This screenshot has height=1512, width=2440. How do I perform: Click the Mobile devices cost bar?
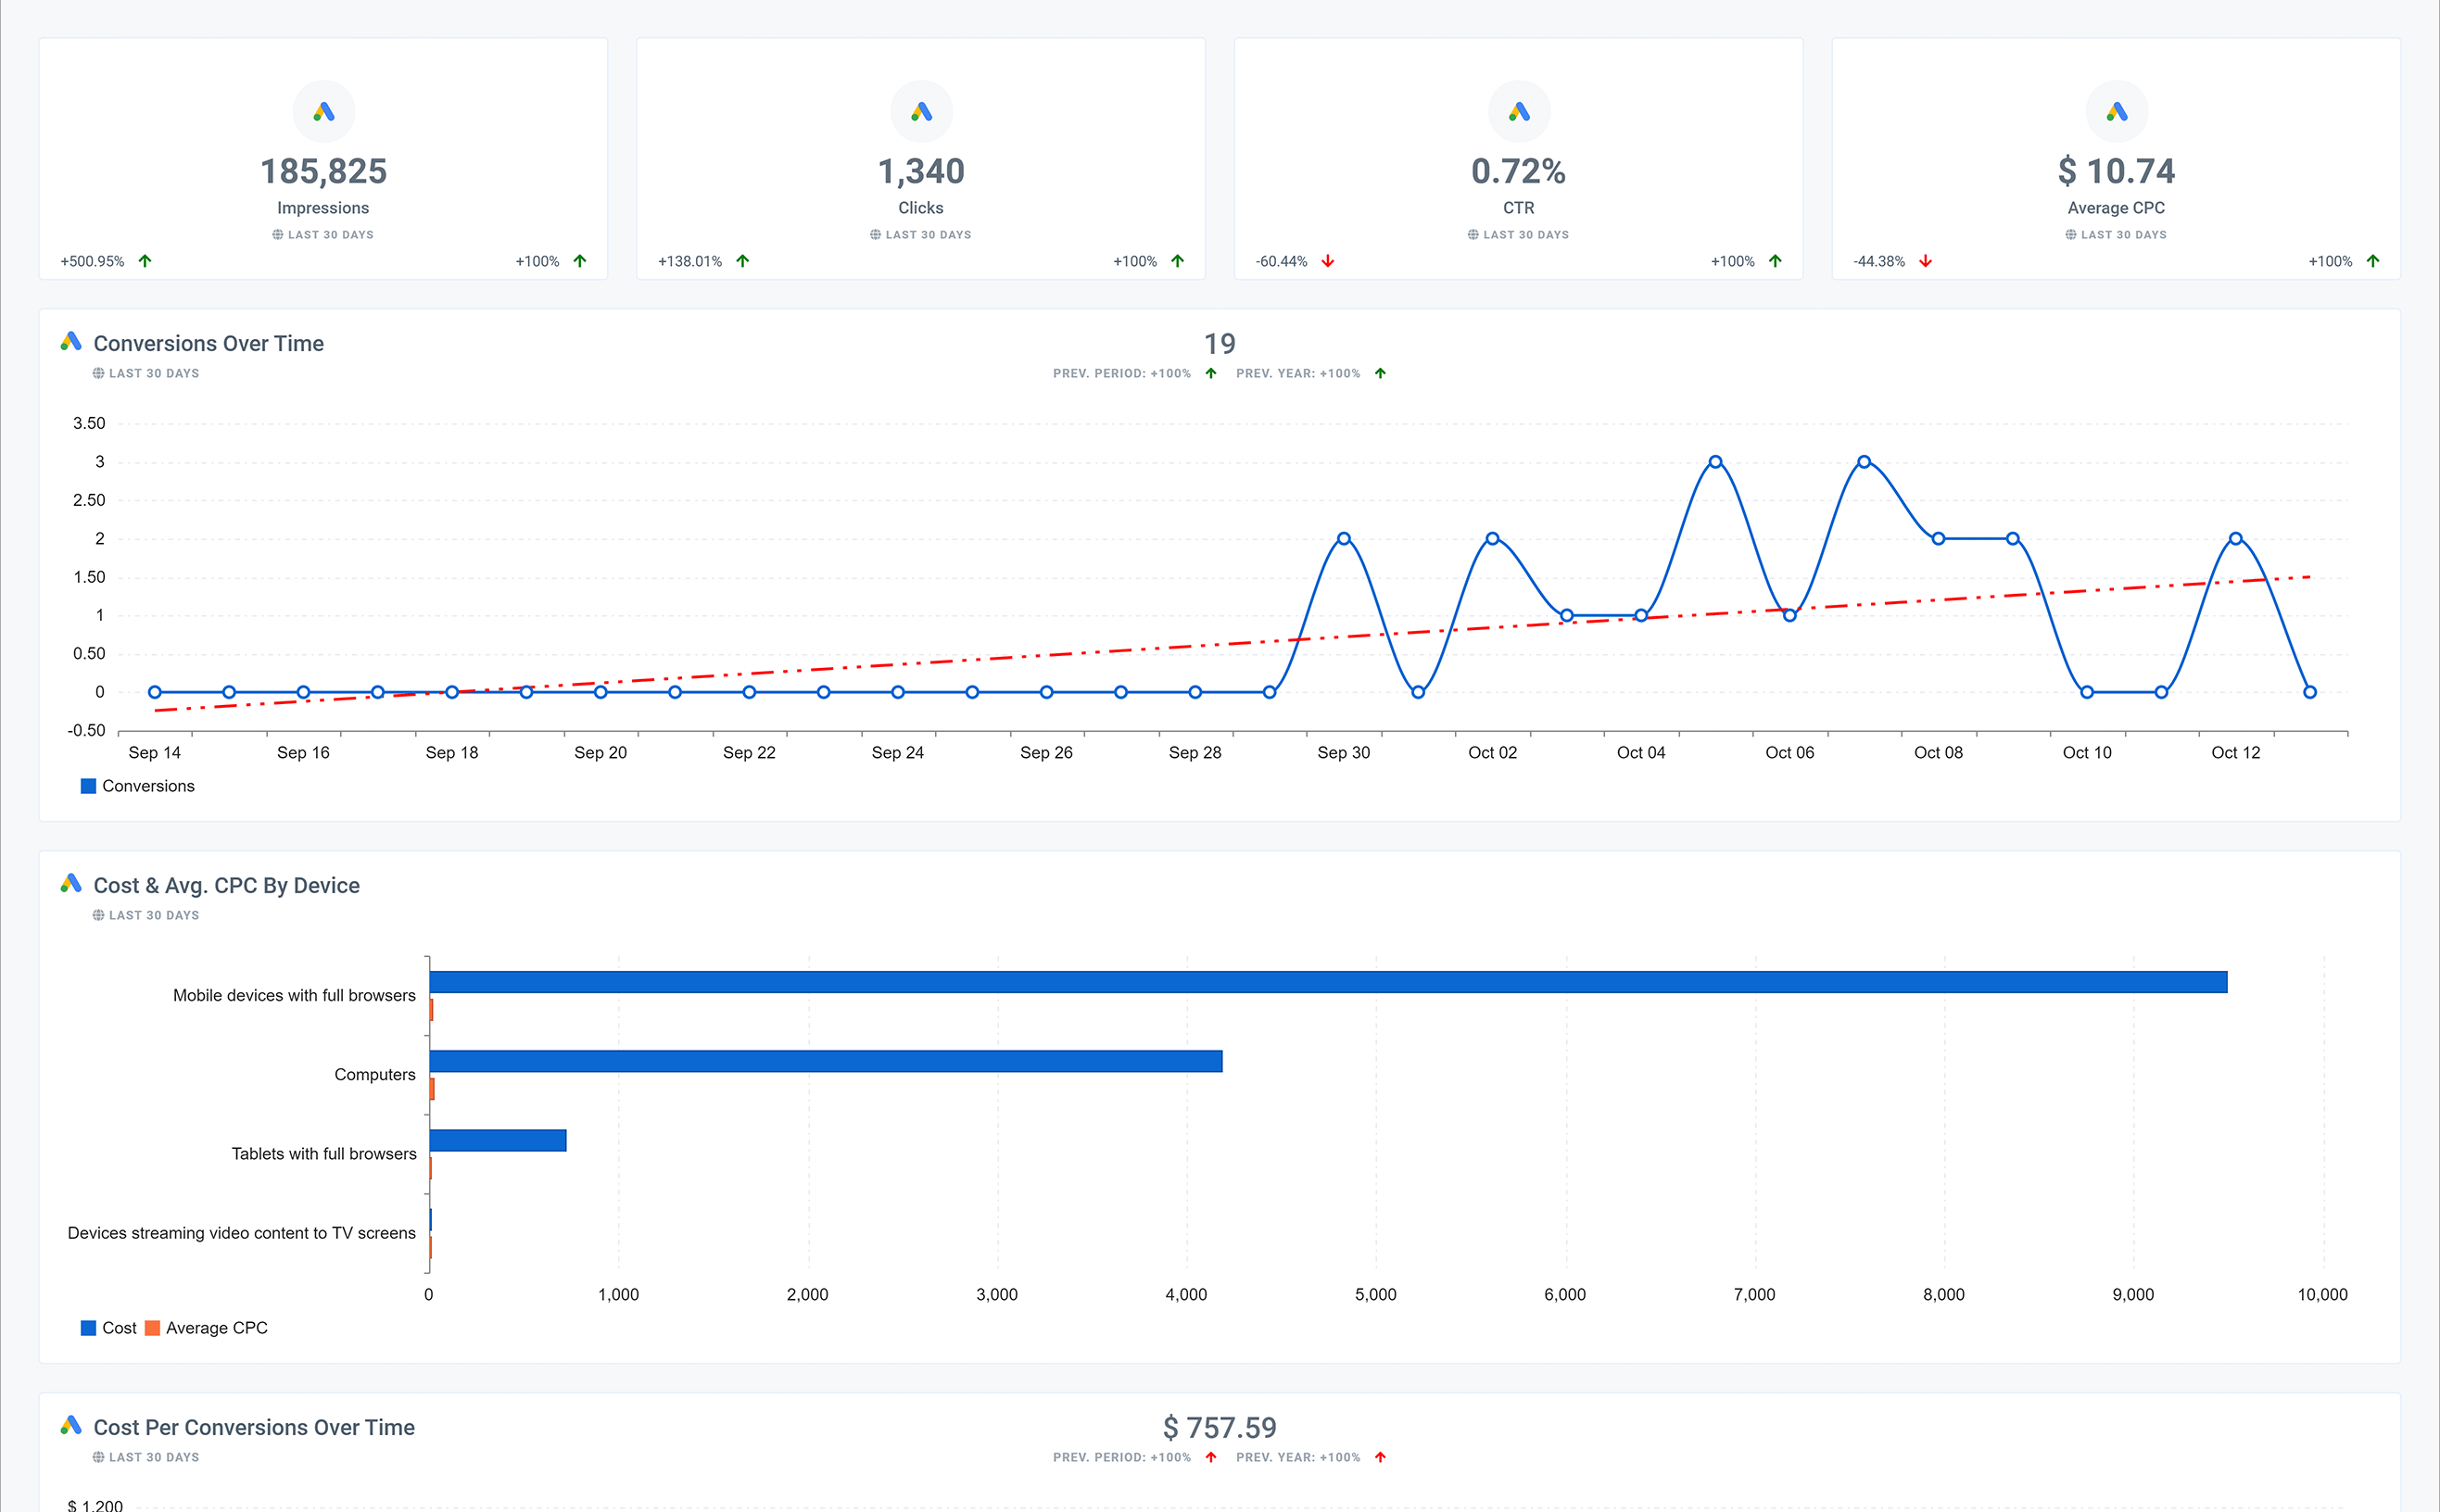[x=1328, y=982]
